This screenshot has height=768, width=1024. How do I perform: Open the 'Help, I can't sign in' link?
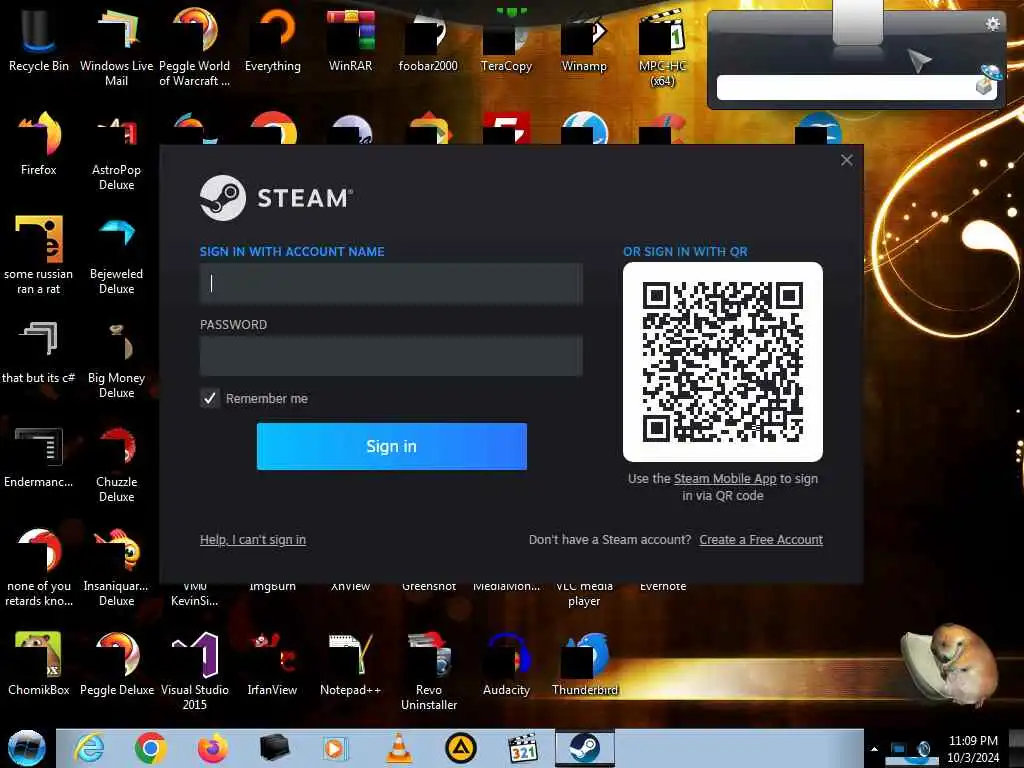253,539
